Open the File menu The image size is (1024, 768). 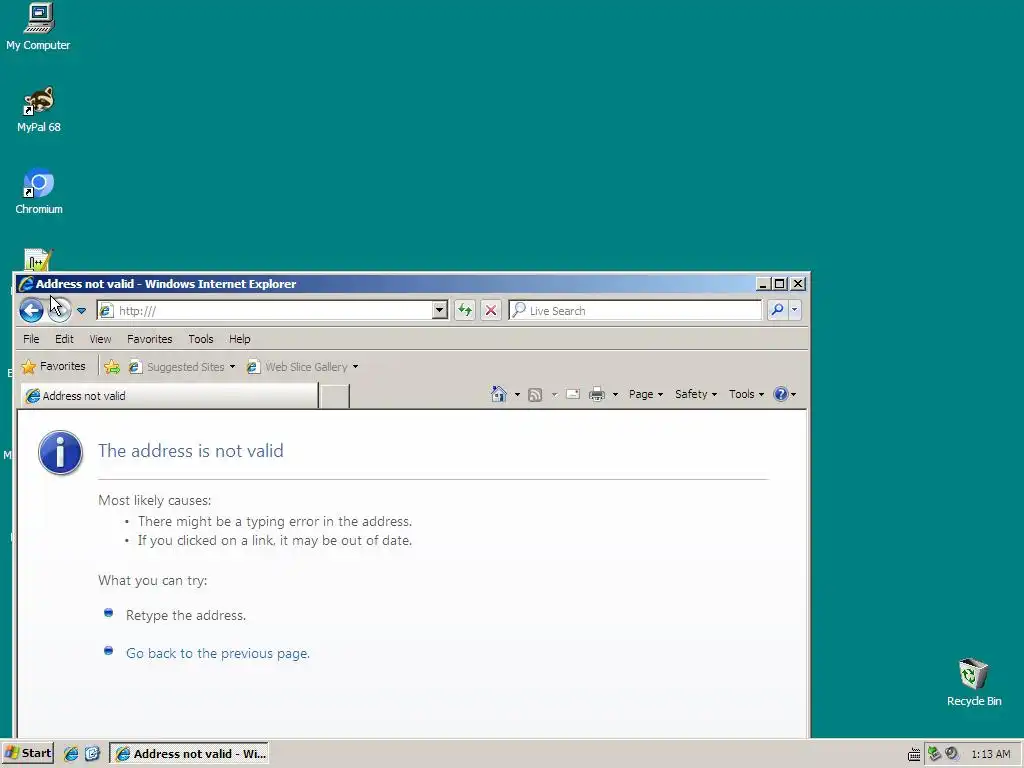(31, 339)
